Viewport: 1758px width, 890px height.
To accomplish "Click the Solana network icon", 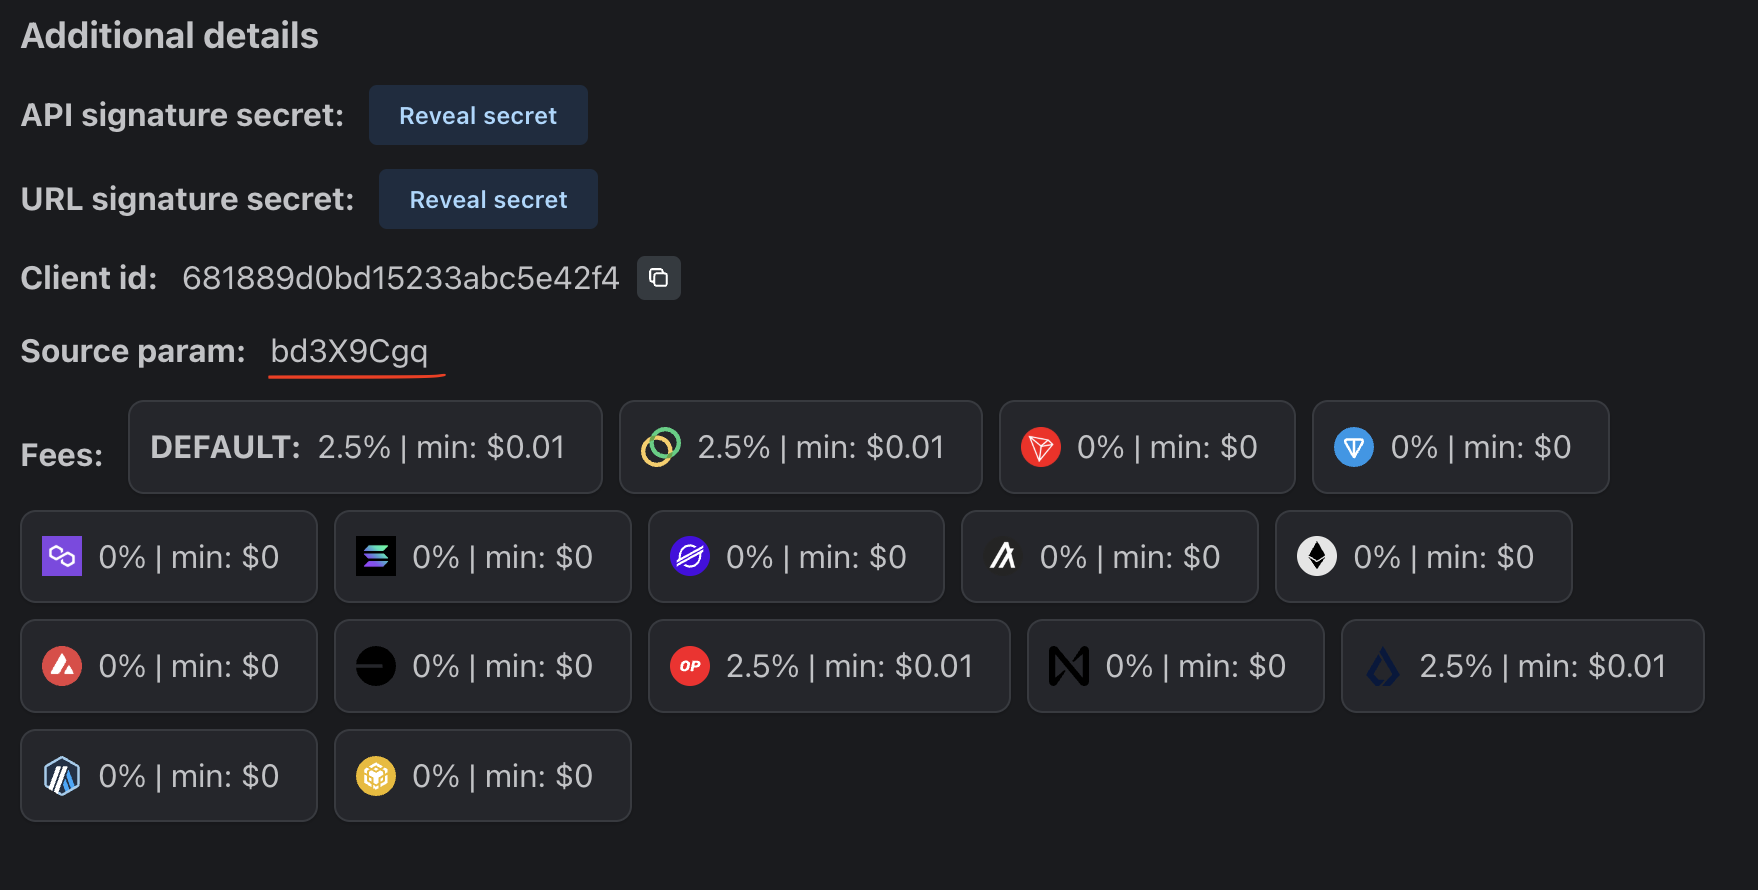I will pos(376,557).
